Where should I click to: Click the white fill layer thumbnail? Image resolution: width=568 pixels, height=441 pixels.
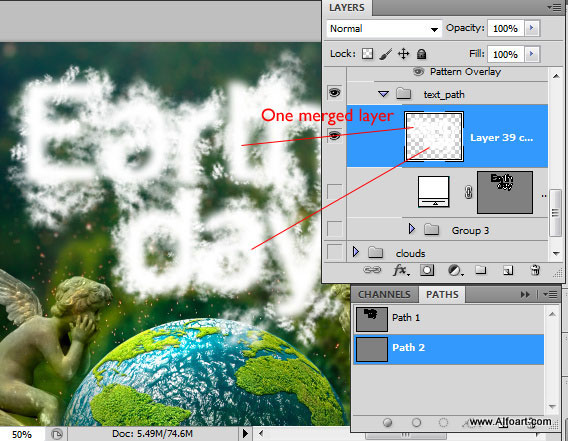point(434,192)
